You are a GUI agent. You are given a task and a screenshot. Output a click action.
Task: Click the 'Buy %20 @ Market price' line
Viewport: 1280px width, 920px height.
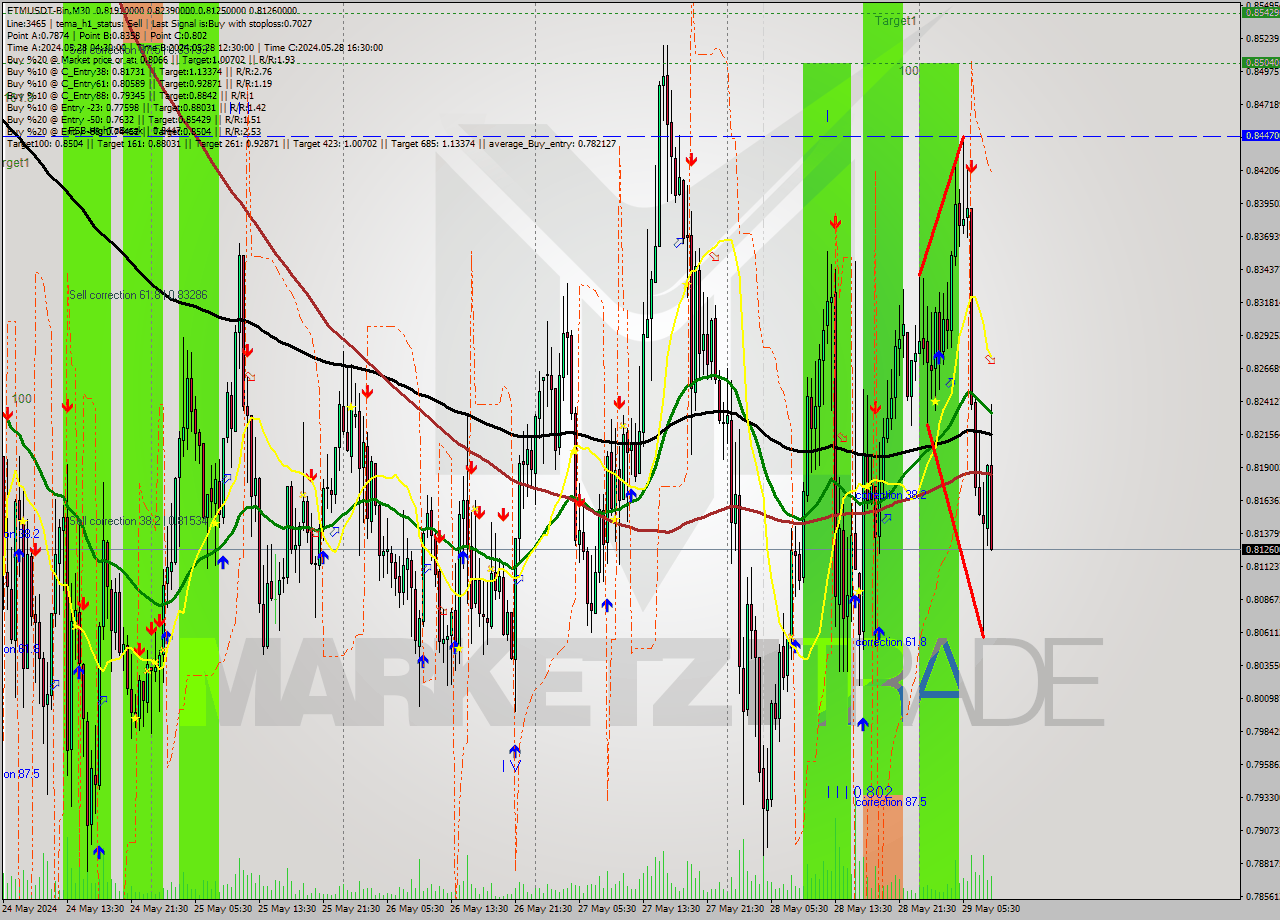(x=150, y=59)
